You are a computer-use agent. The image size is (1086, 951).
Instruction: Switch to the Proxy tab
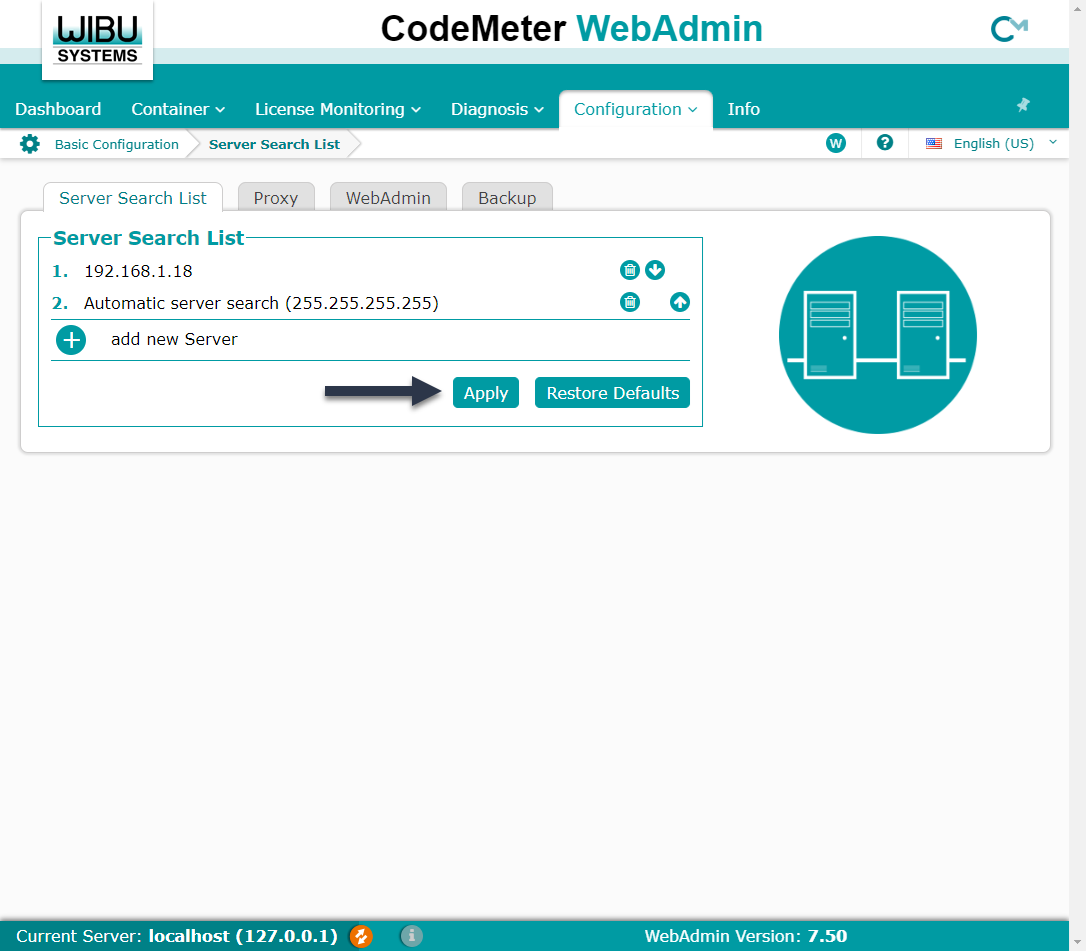(276, 198)
